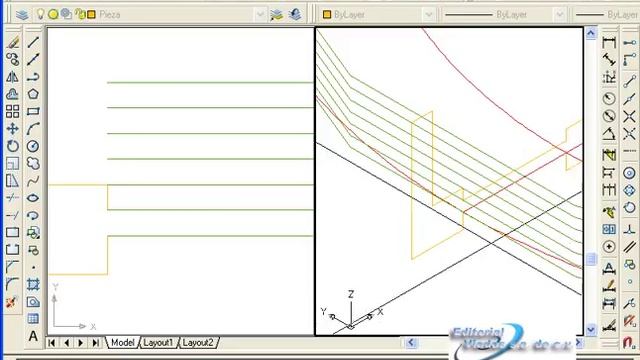The width and height of the screenshot is (640, 360).
Task: Click Make Object's Layer Current icon
Action: [x=276, y=15]
